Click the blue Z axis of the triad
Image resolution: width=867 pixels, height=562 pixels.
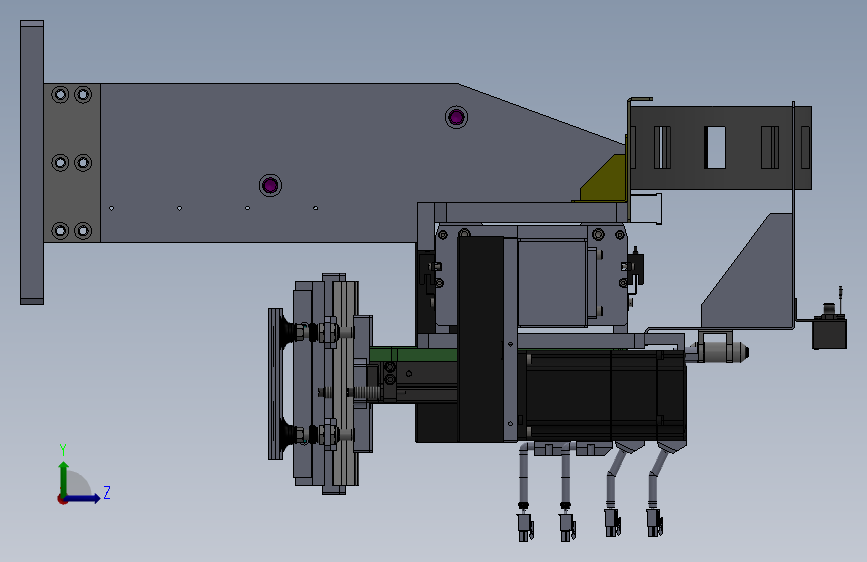click(83, 498)
